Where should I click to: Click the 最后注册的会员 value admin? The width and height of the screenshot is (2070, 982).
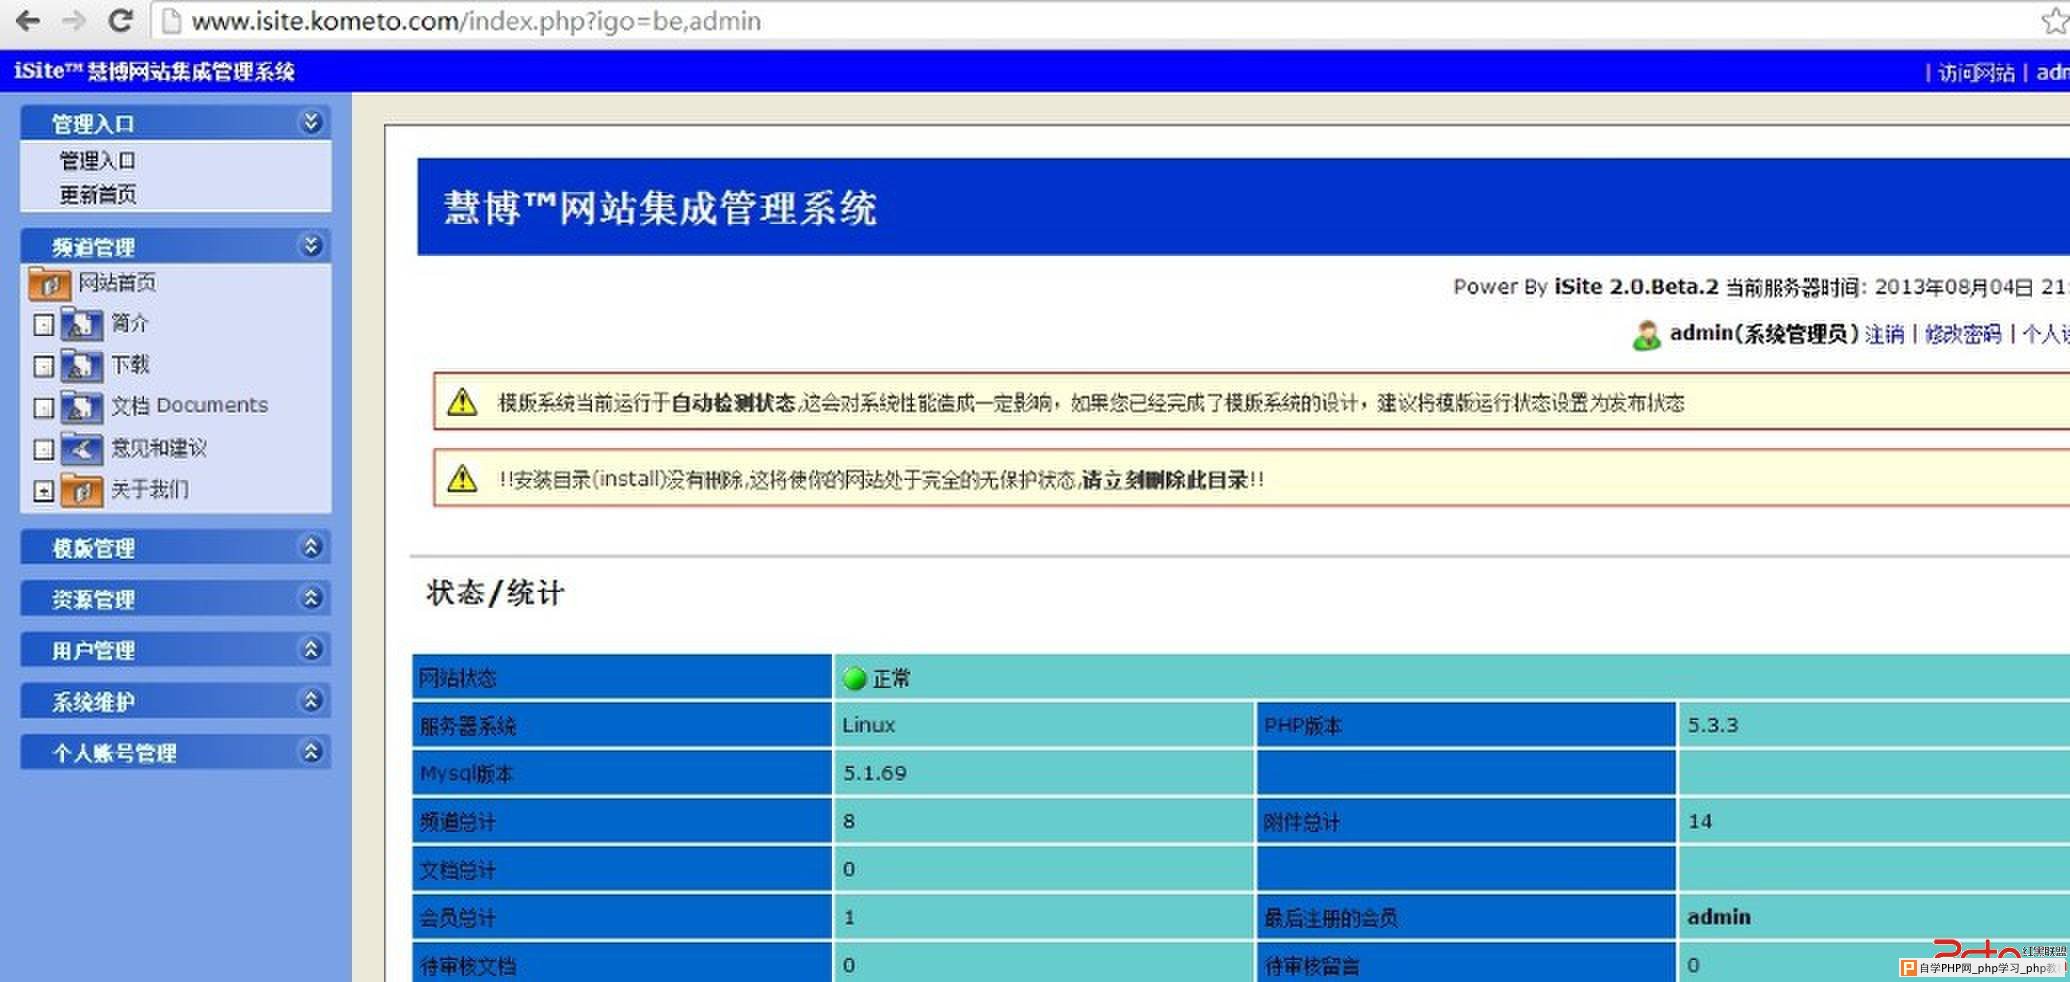[1719, 917]
